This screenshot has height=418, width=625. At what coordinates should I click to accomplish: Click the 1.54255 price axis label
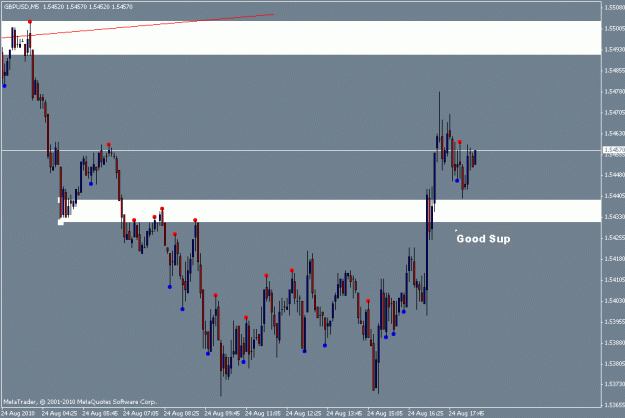coord(614,238)
